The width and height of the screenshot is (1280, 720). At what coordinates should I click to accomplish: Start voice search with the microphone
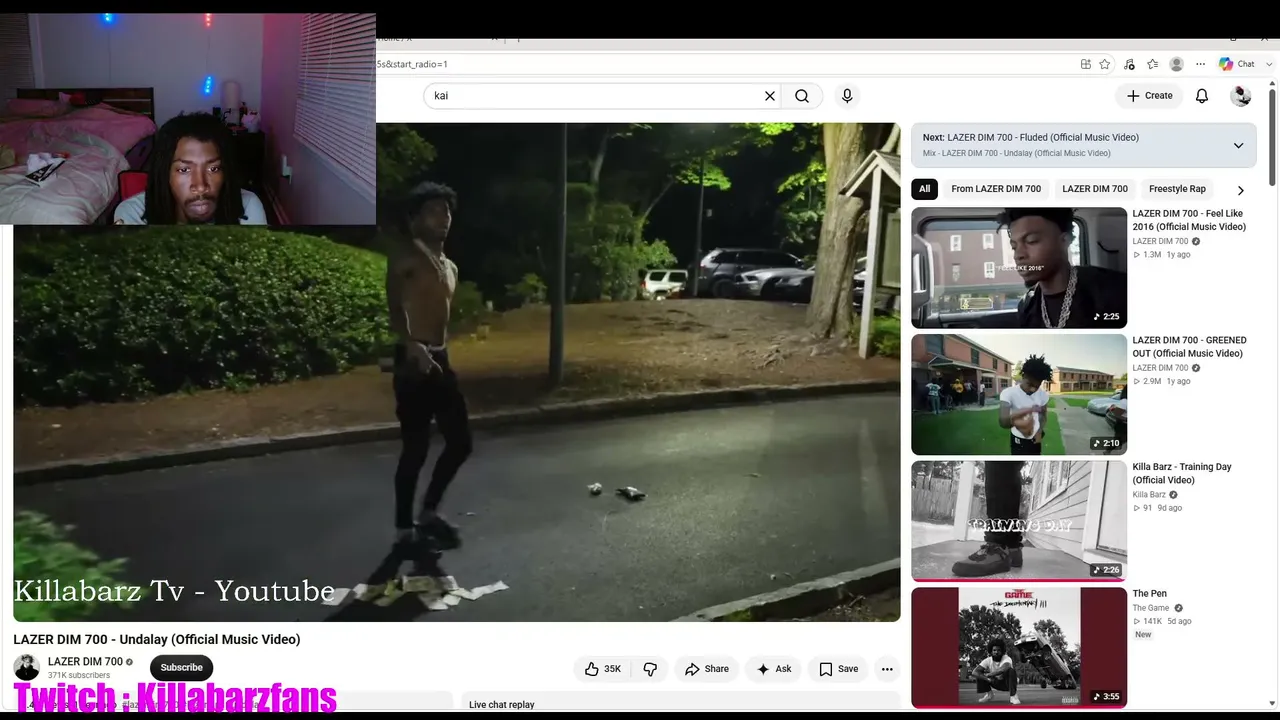[847, 96]
